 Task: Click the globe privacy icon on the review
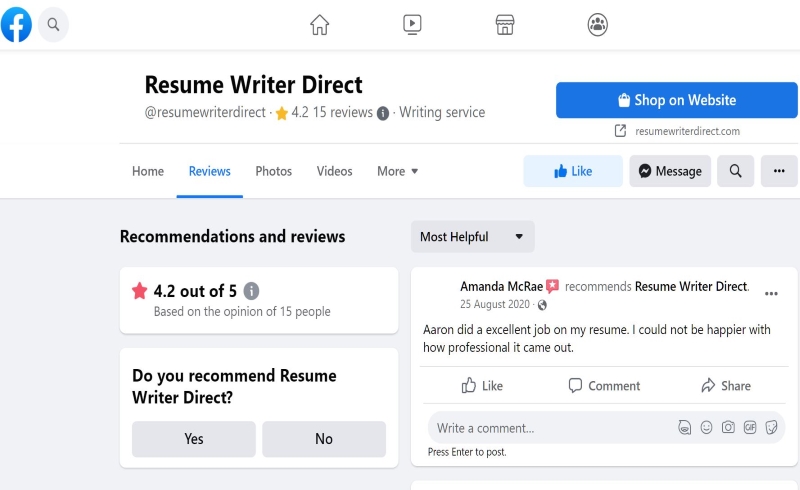coord(542,305)
